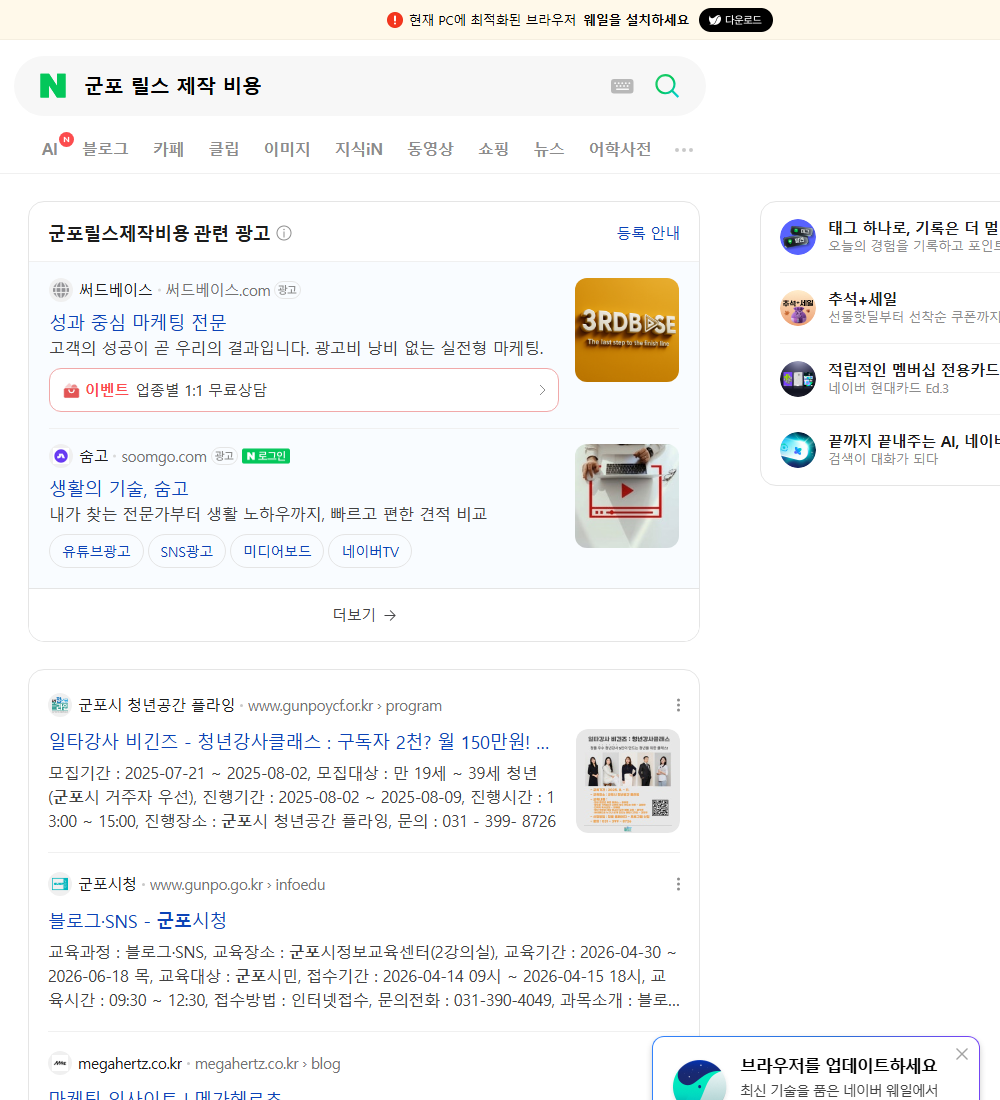Click the 끝까지 끝내주는 AI promo icon

798,450
